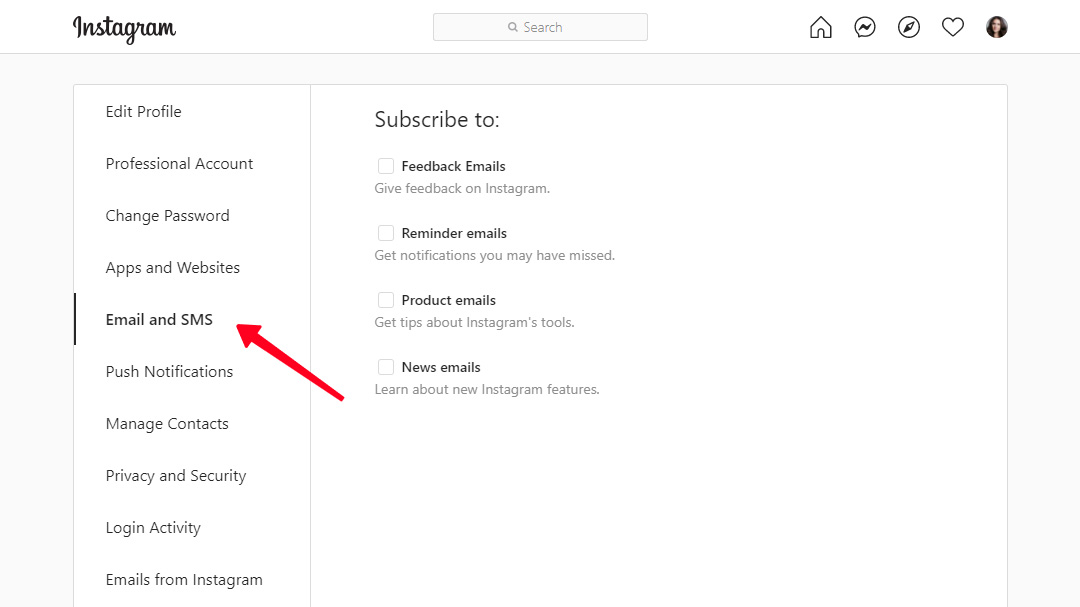Enable News emails checkbox
The height and width of the screenshot is (607, 1080).
coord(386,367)
